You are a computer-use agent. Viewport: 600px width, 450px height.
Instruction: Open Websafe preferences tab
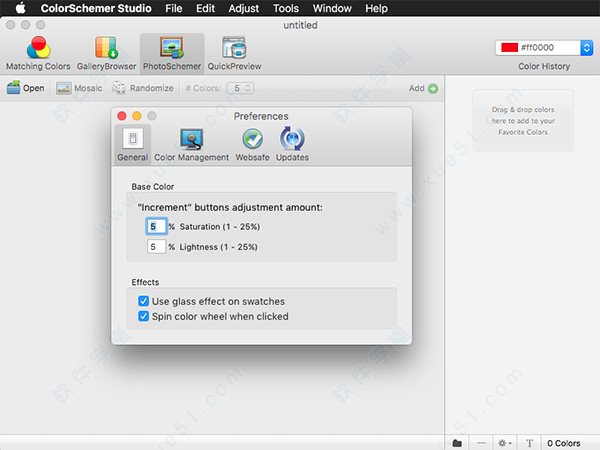(x=252, y=145)
